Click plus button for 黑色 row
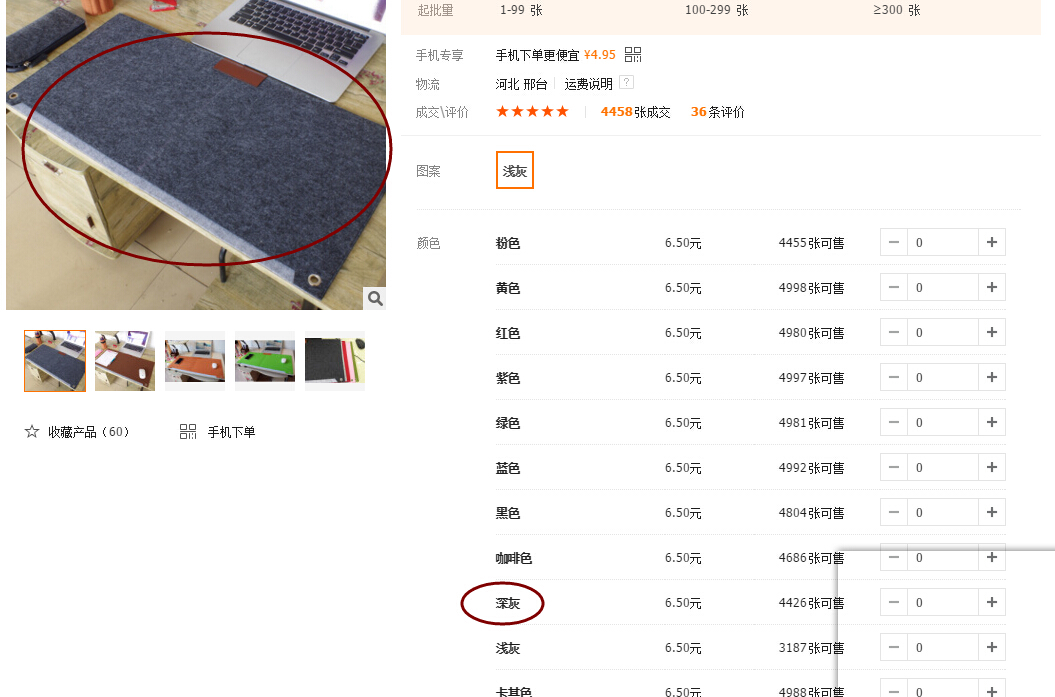1055x697 pixels. (992, 512)
